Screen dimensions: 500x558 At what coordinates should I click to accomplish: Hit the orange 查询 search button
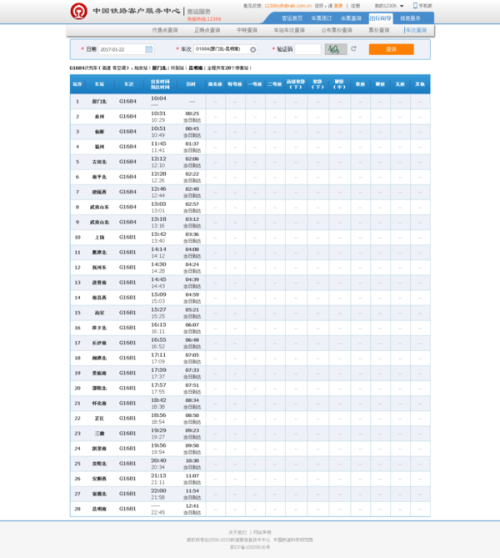pos(391,49)
